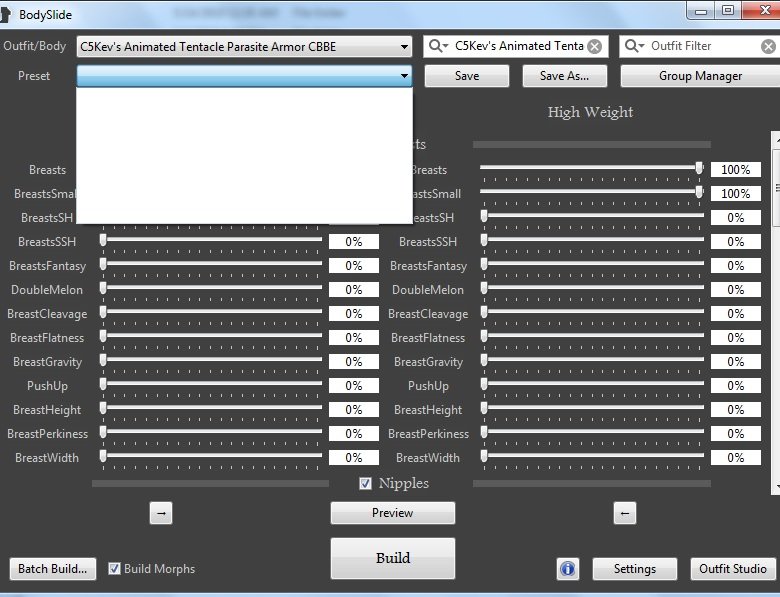Click the high weight BreastsSmall 100% field
The width and height of the screenshot is (780, 597).
click(735, 194)
